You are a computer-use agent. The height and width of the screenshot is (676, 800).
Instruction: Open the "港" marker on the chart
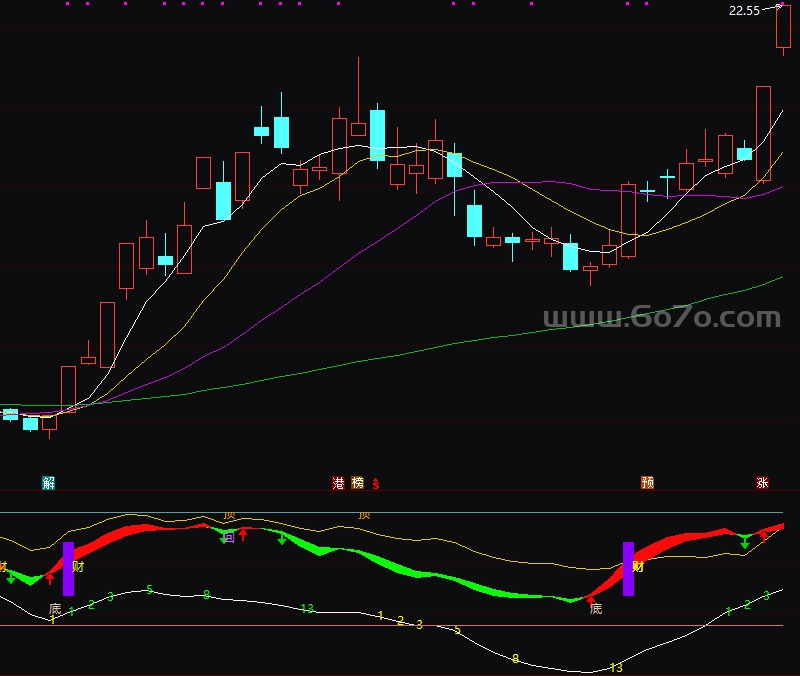click(338, 483)
